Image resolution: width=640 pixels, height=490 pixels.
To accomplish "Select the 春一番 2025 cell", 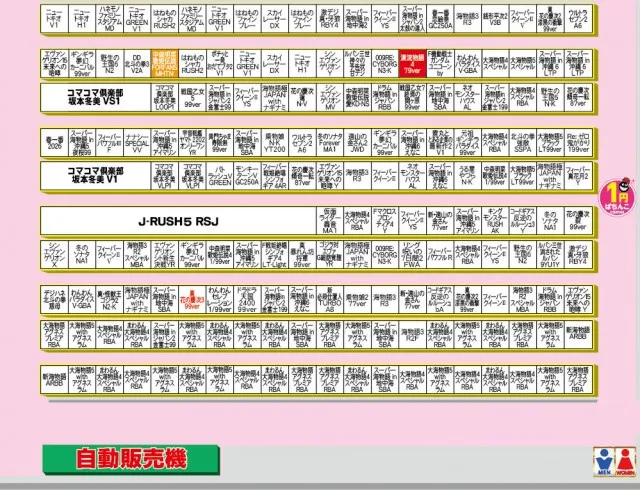I will [54, 143].
